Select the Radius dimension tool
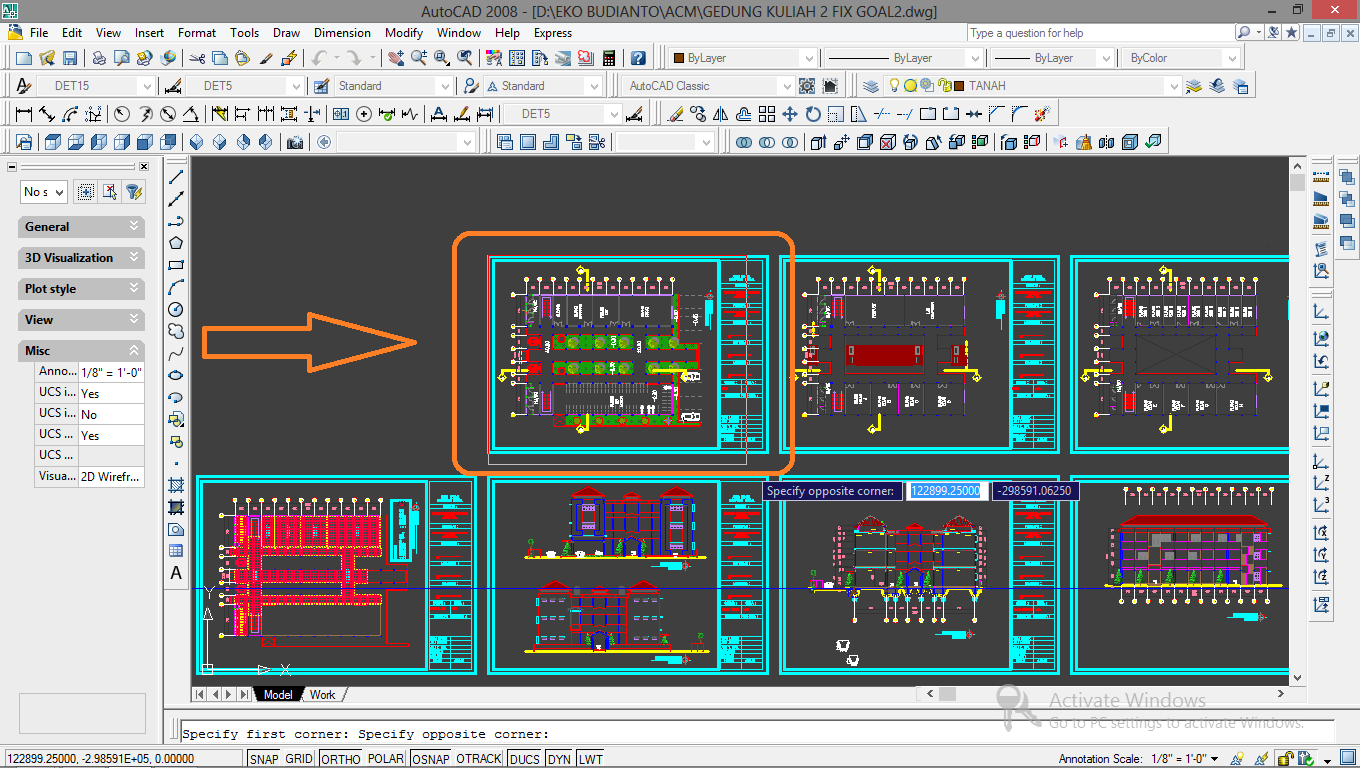Viewport: 1360px width, 768px height. 122,114
